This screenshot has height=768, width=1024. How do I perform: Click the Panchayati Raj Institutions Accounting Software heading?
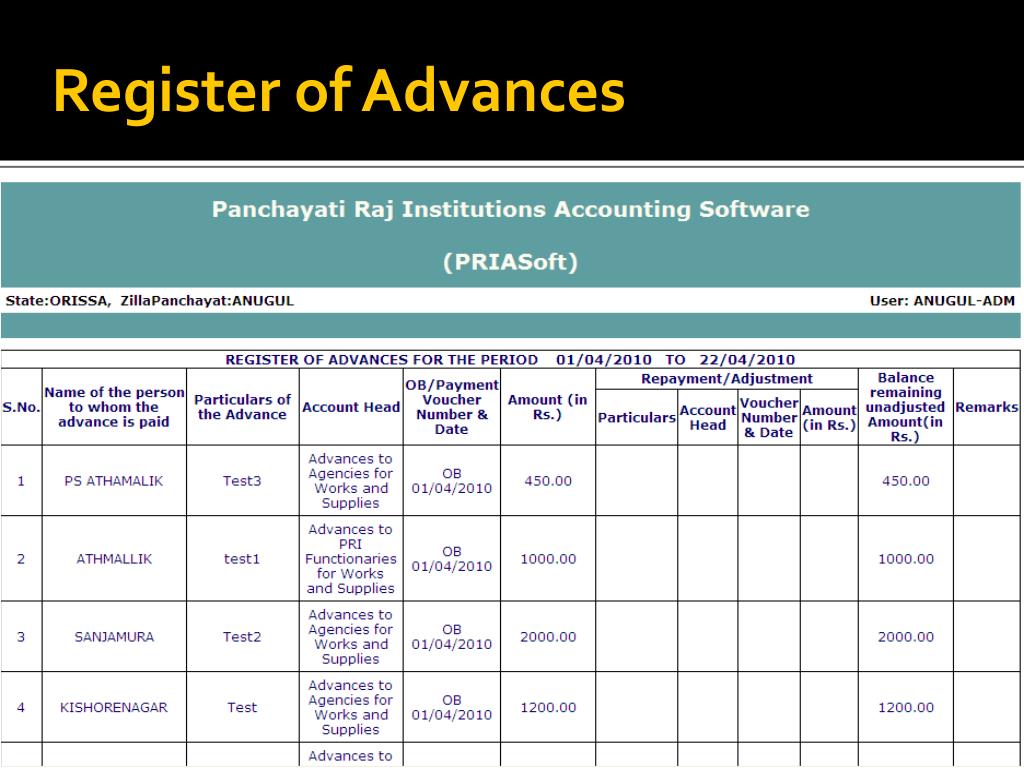pos(510,210)
